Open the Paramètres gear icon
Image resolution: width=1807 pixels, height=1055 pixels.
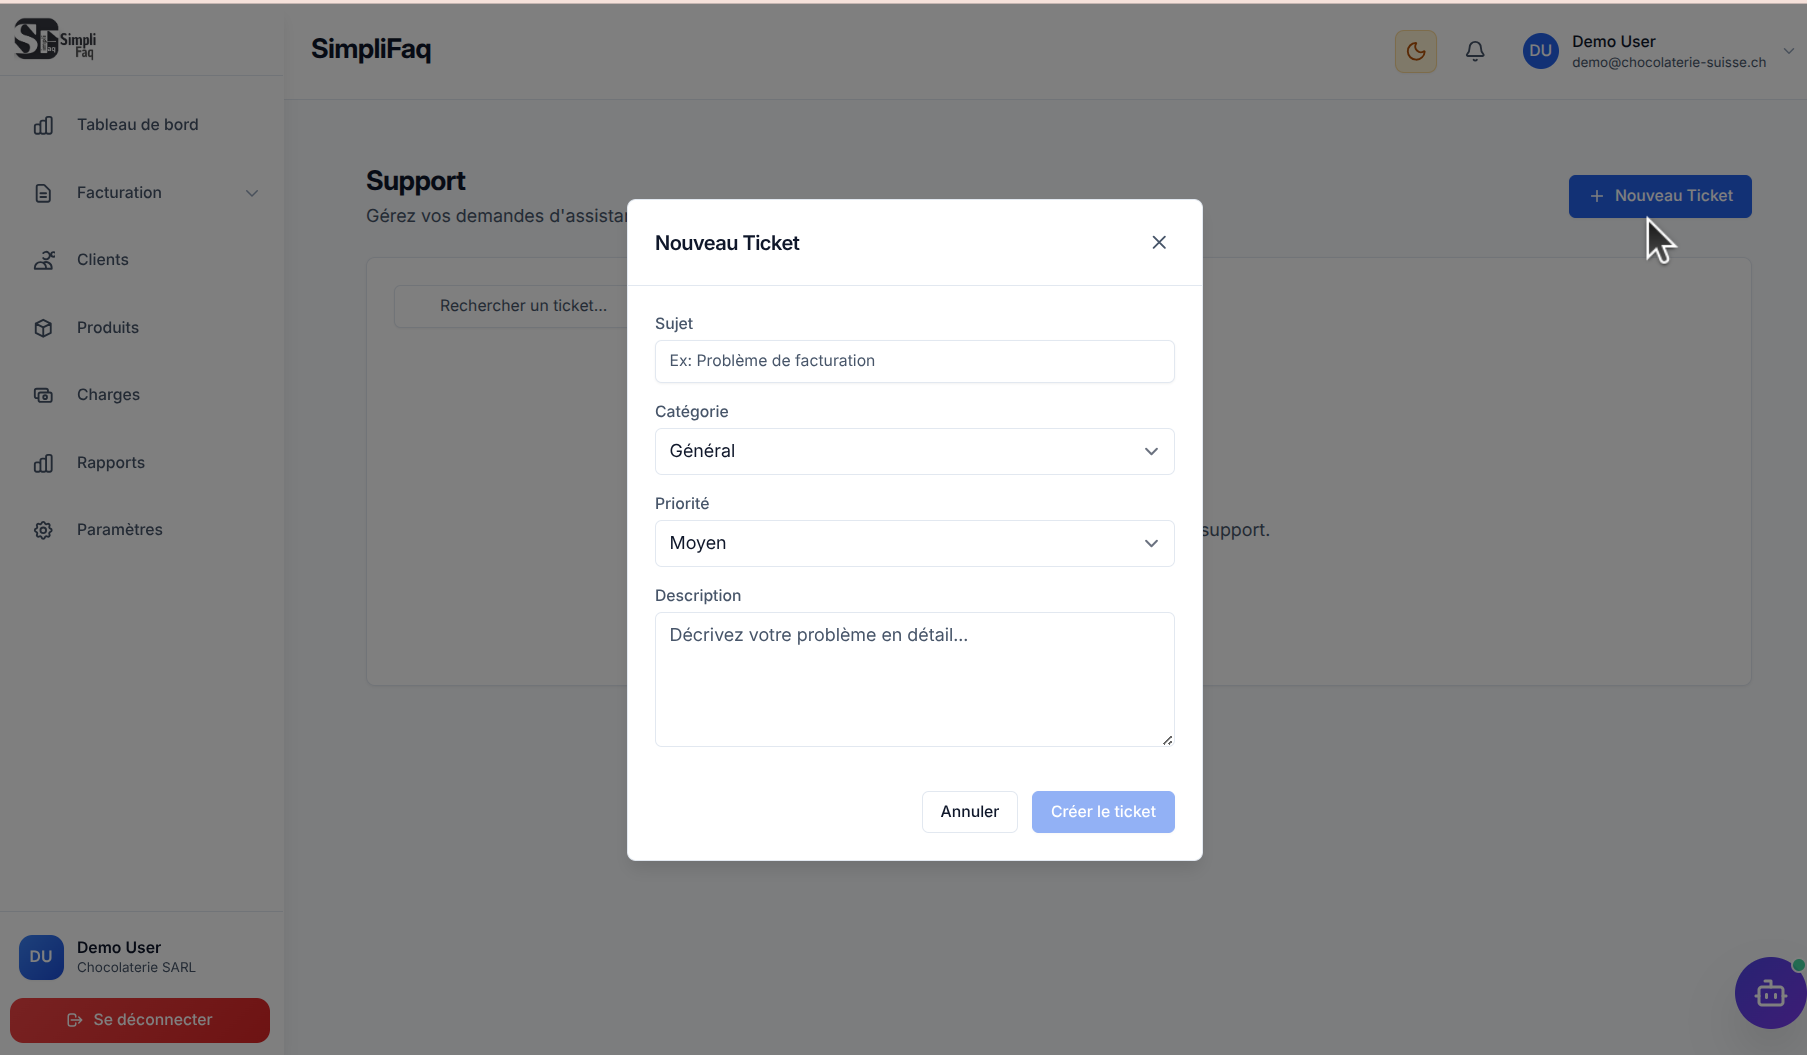pyautogui.click(x=43, y=529)
